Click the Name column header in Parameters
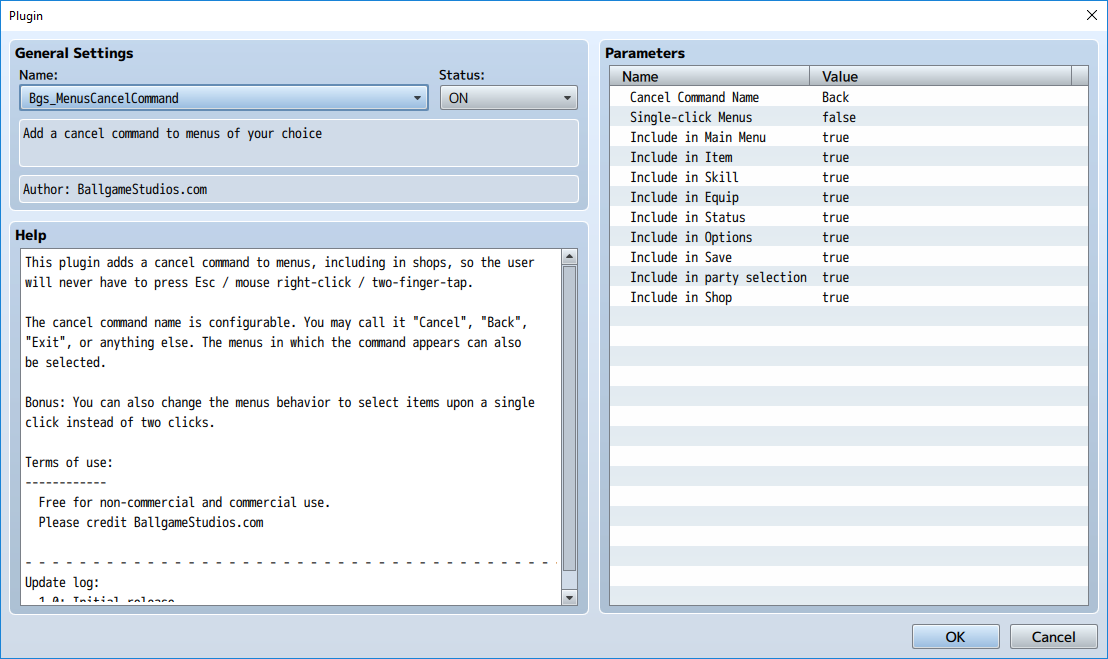 (x=709, y=76)
